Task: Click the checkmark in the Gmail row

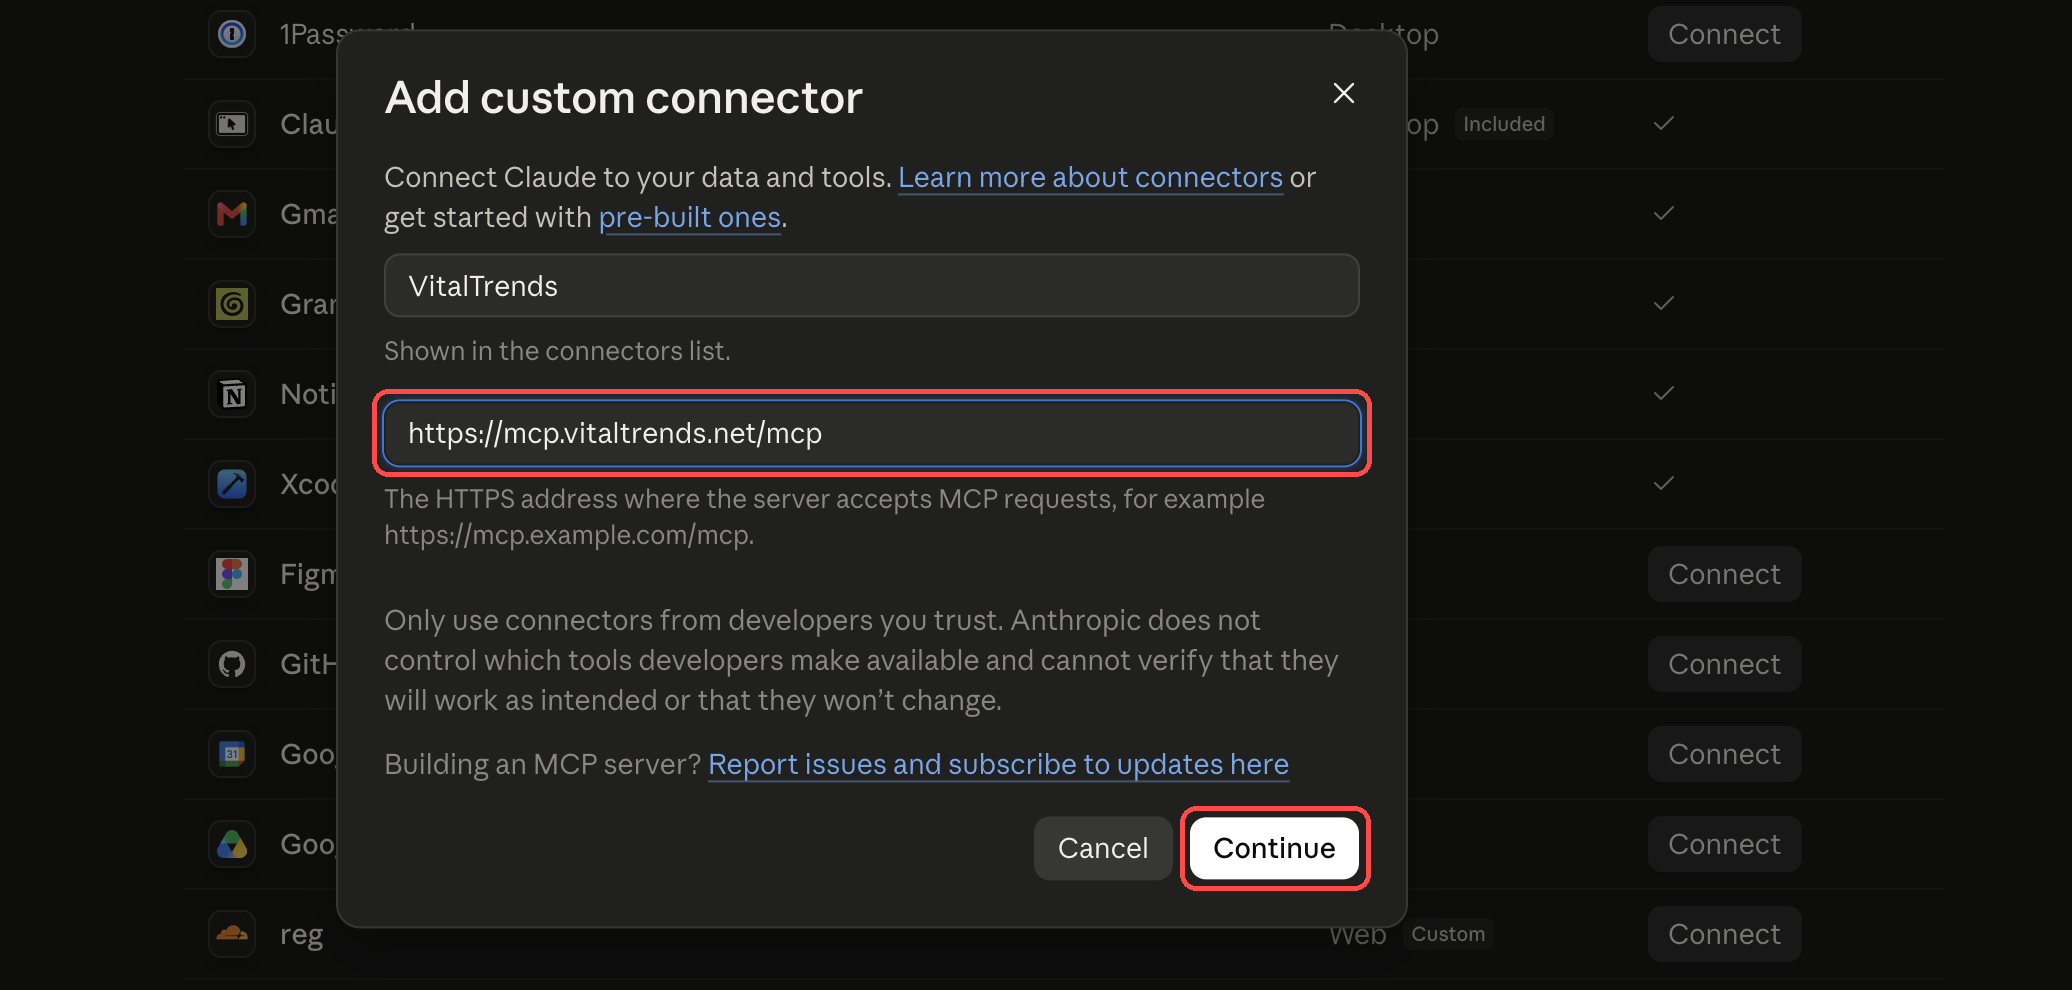Action: click(1663, 213)
